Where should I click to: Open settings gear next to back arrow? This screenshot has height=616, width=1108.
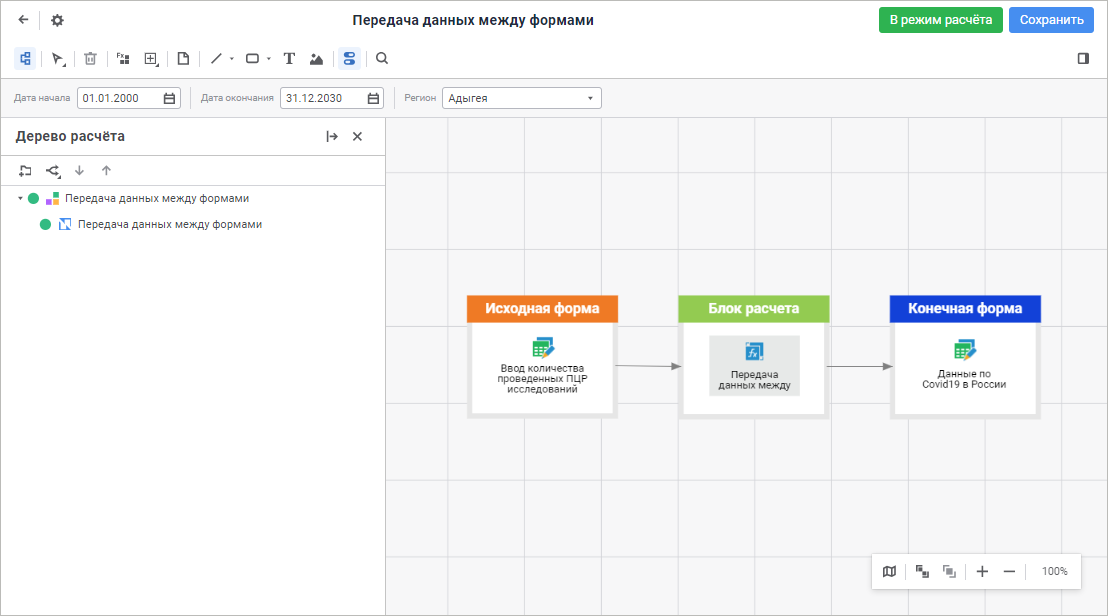57,20
